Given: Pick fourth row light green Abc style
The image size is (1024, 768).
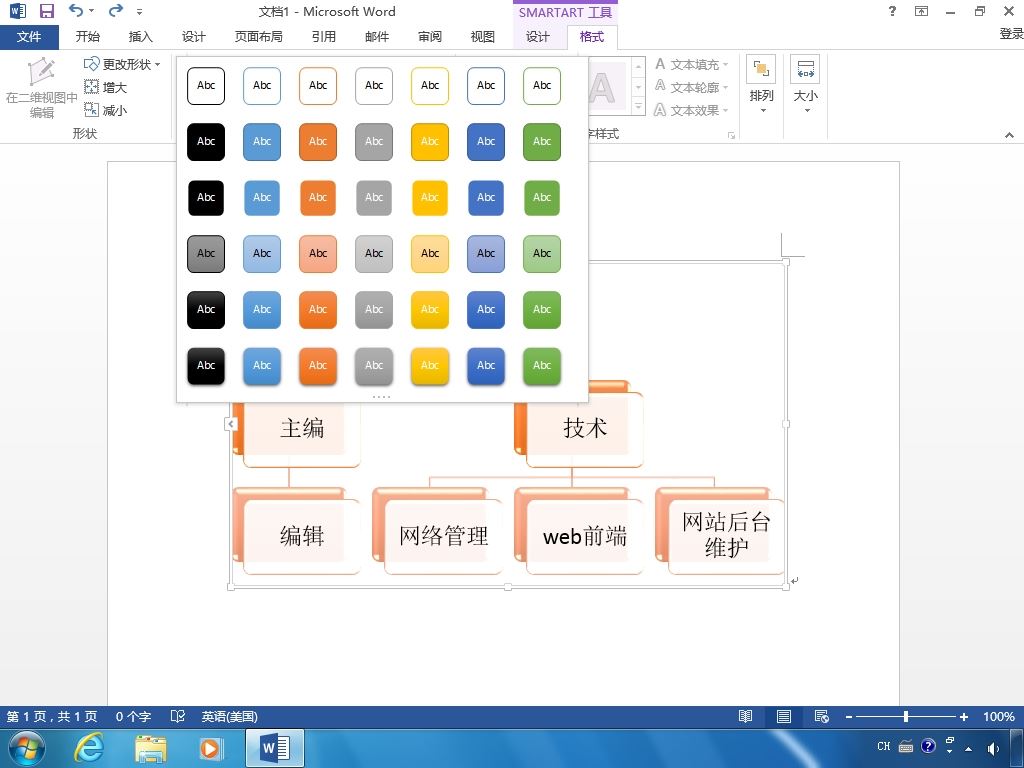Looking at the screenshot, I should [x=542, y=254].
